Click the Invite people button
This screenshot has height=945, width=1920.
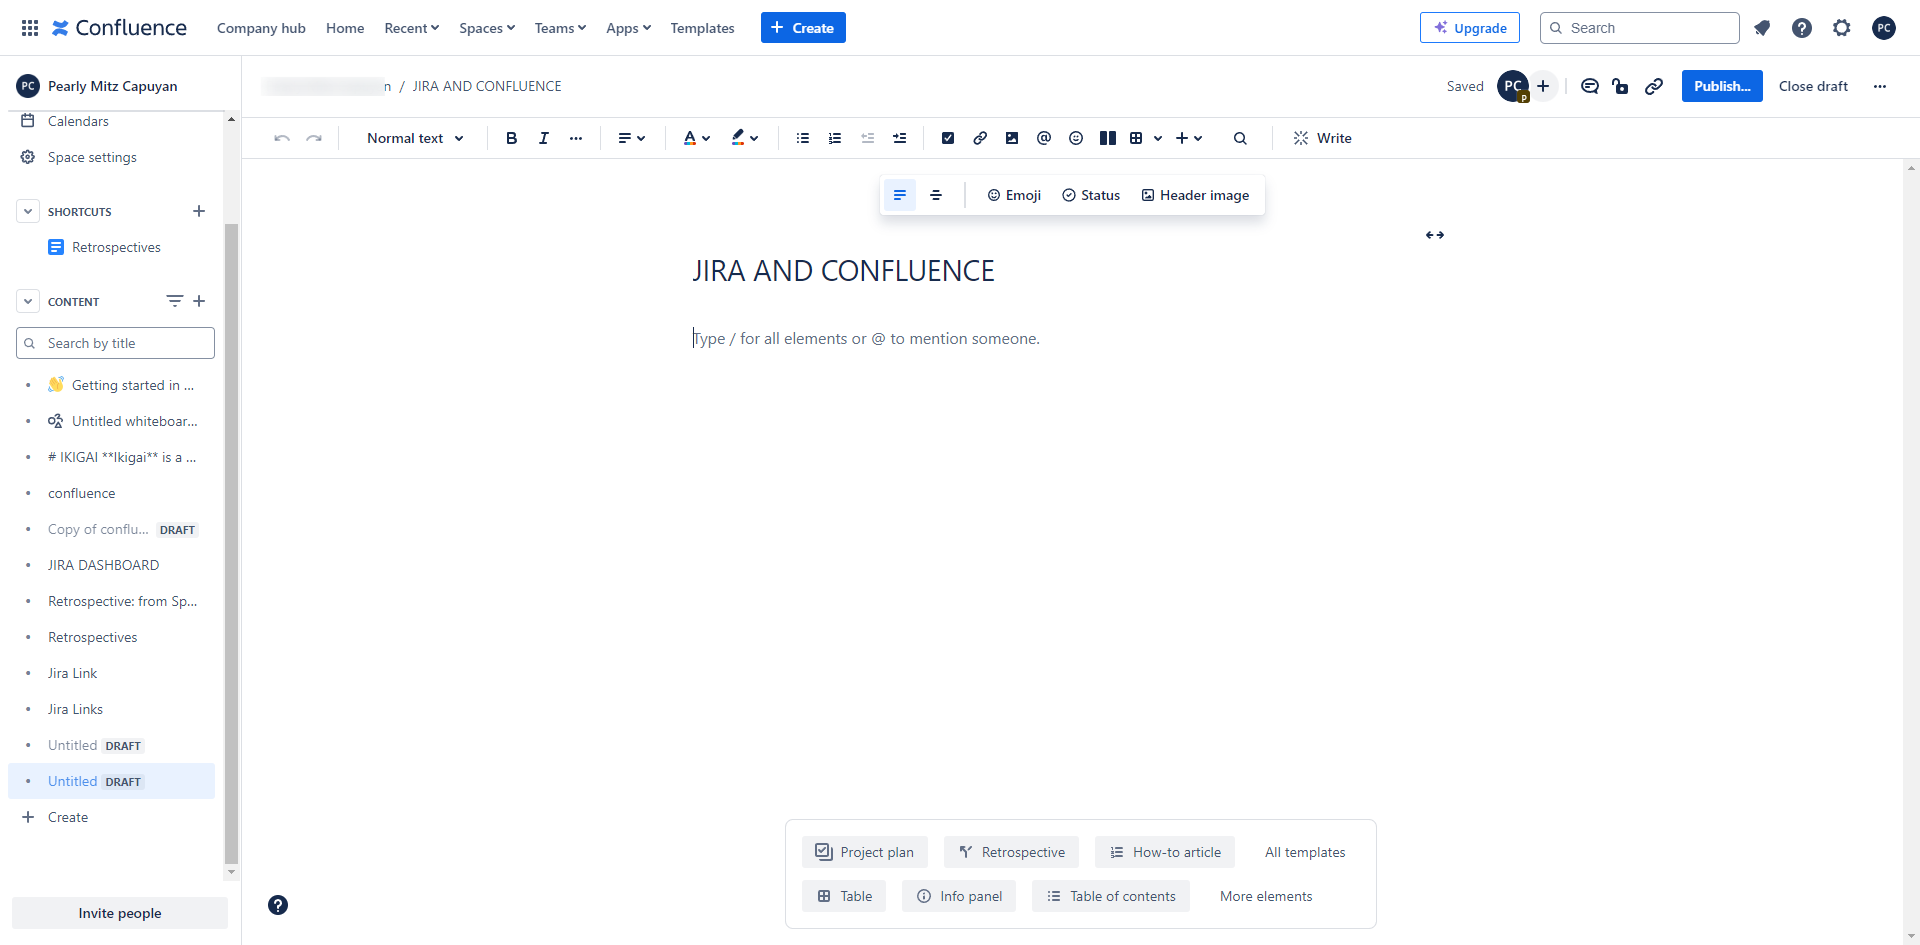(120, 913)
